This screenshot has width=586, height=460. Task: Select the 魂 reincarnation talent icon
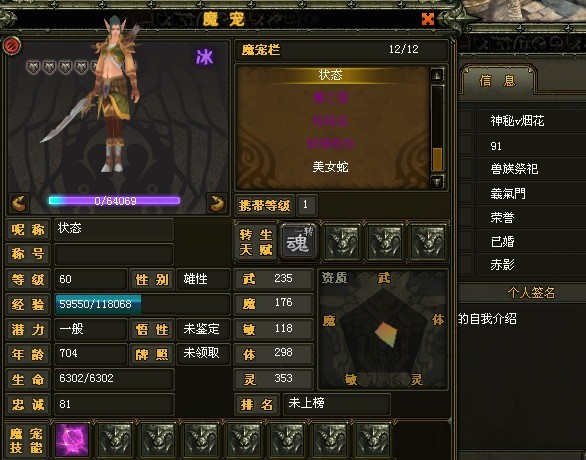tap(299, 242)
